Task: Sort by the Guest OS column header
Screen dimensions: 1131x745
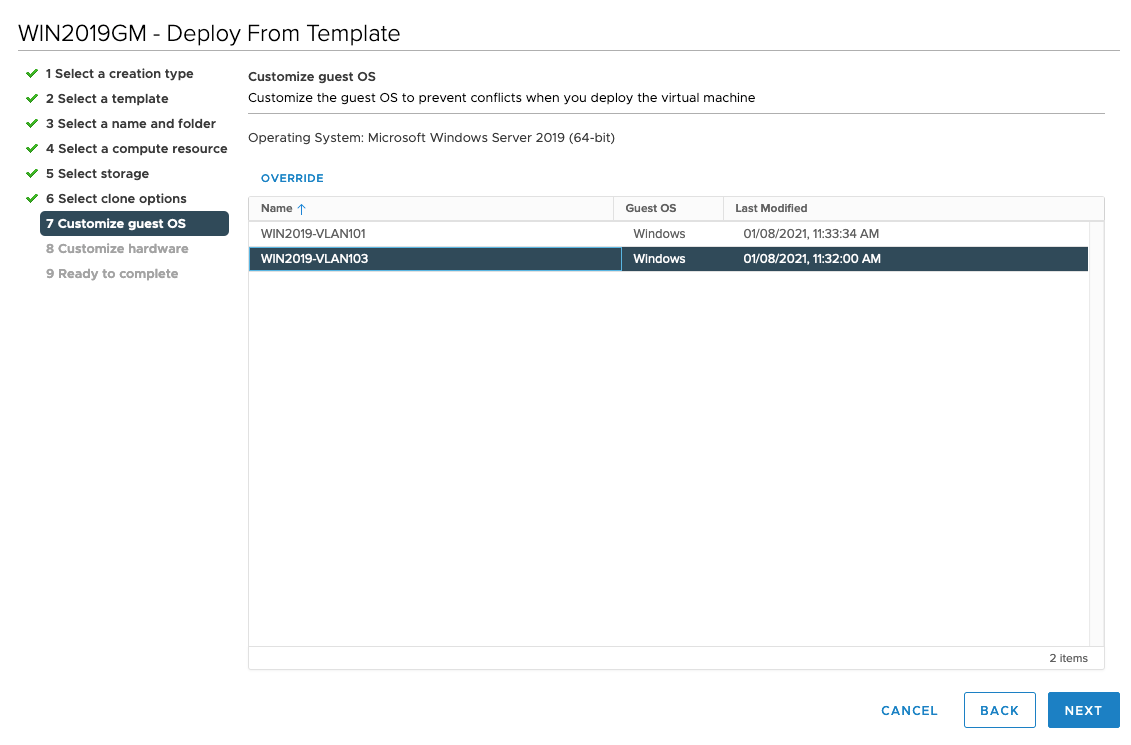Action: coord(651,208)
